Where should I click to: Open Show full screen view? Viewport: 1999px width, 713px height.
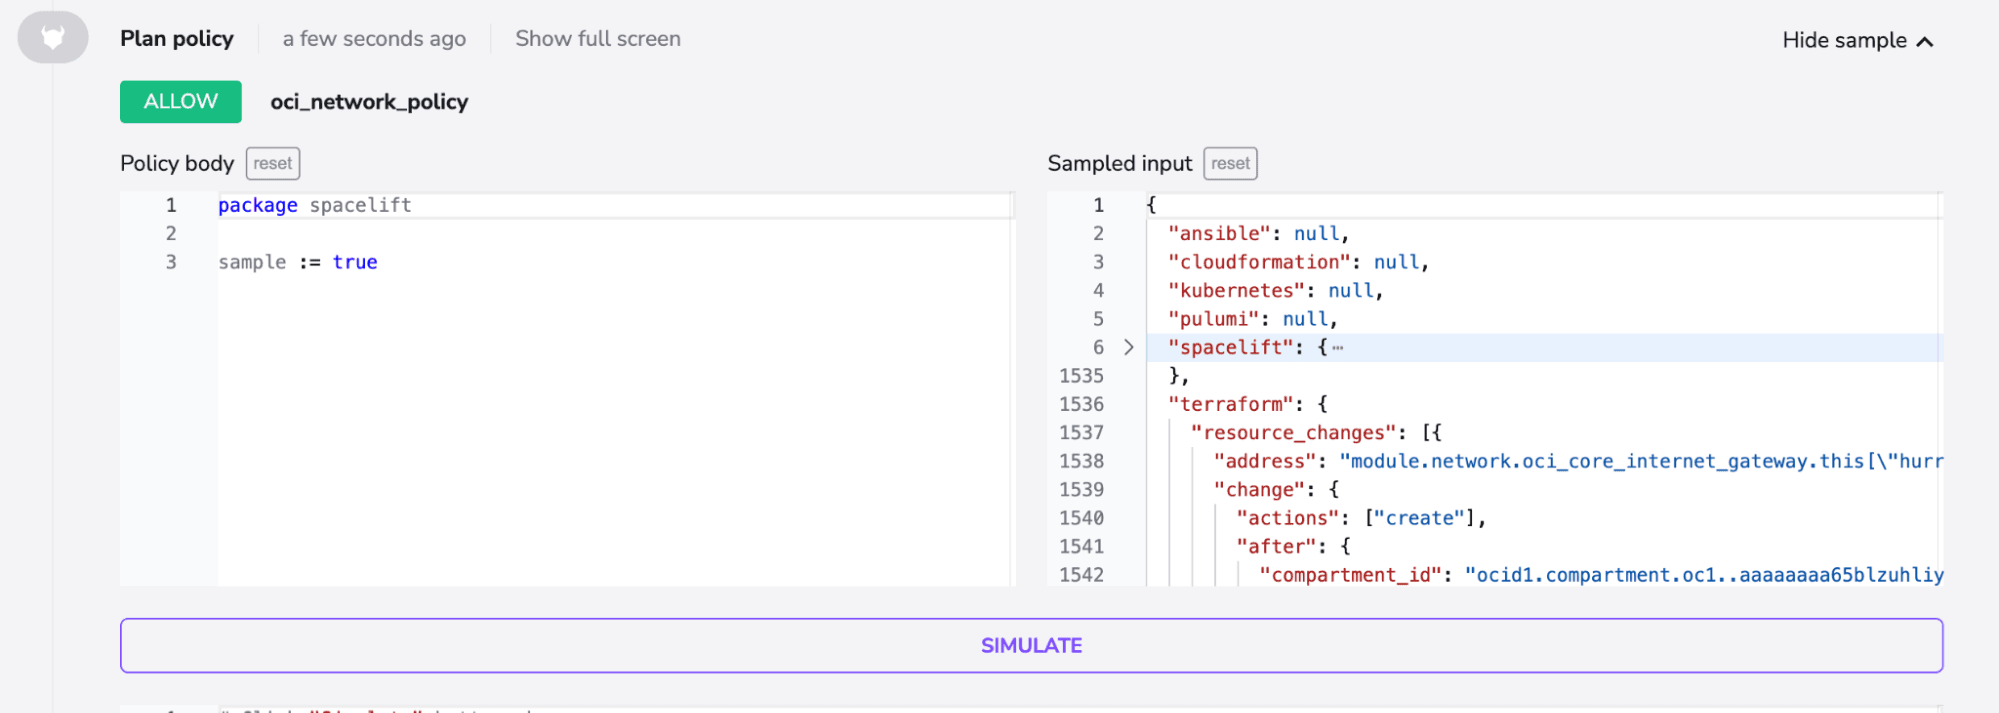coord(598,39)
